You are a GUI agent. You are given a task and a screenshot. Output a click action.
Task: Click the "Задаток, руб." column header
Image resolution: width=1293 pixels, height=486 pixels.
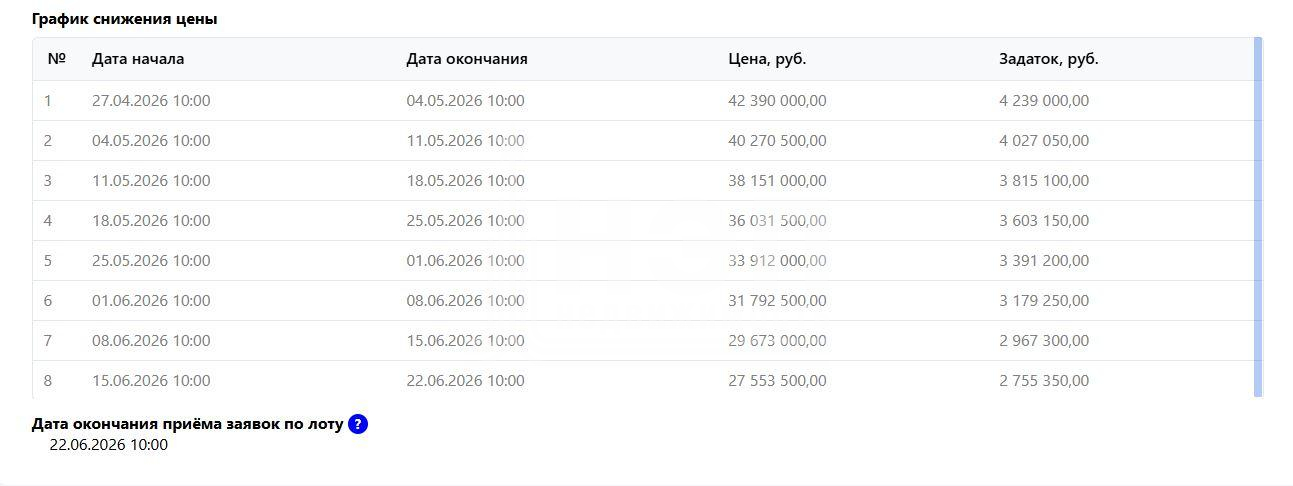point(1049,59)
